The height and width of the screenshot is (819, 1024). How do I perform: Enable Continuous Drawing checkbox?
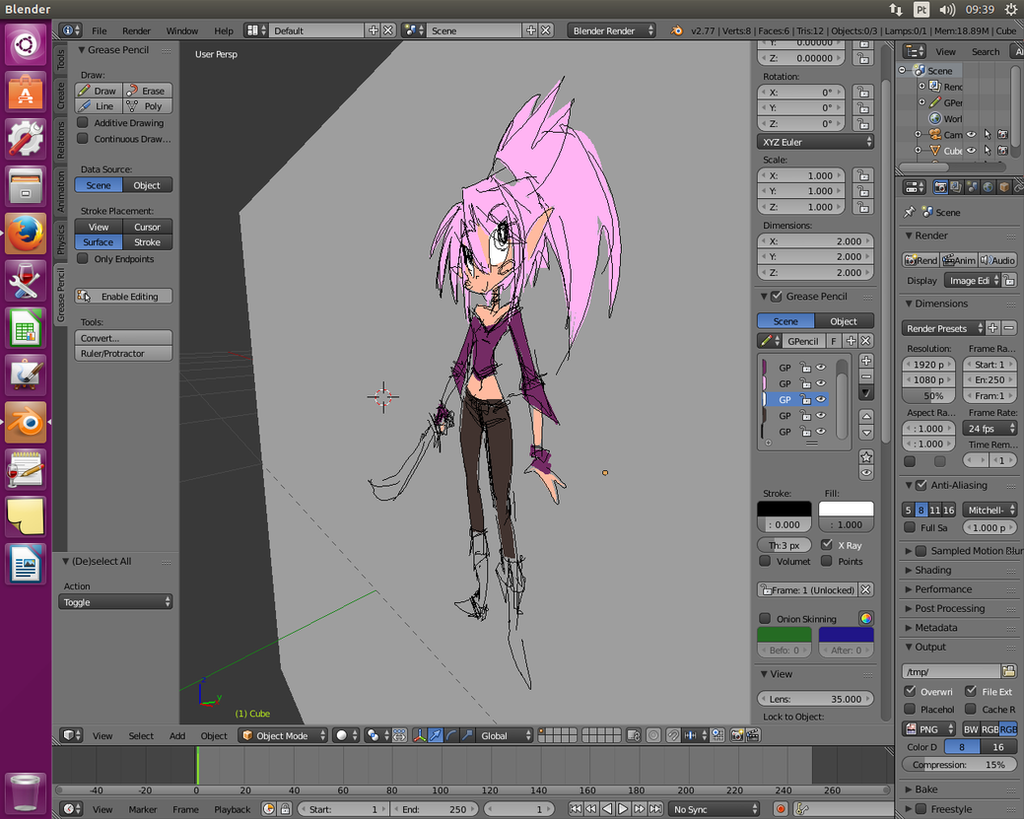tap(83, 138)
